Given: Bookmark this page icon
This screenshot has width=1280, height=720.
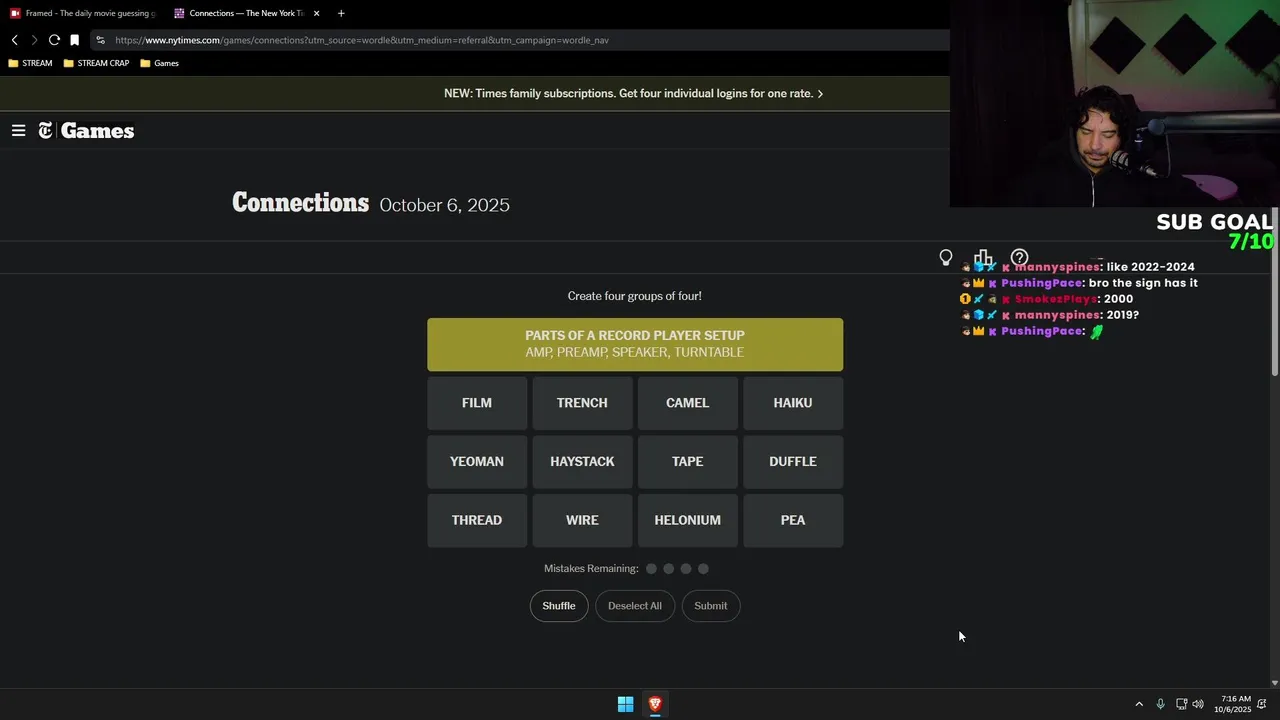Looking at the screenshot, I should [74, 40].
